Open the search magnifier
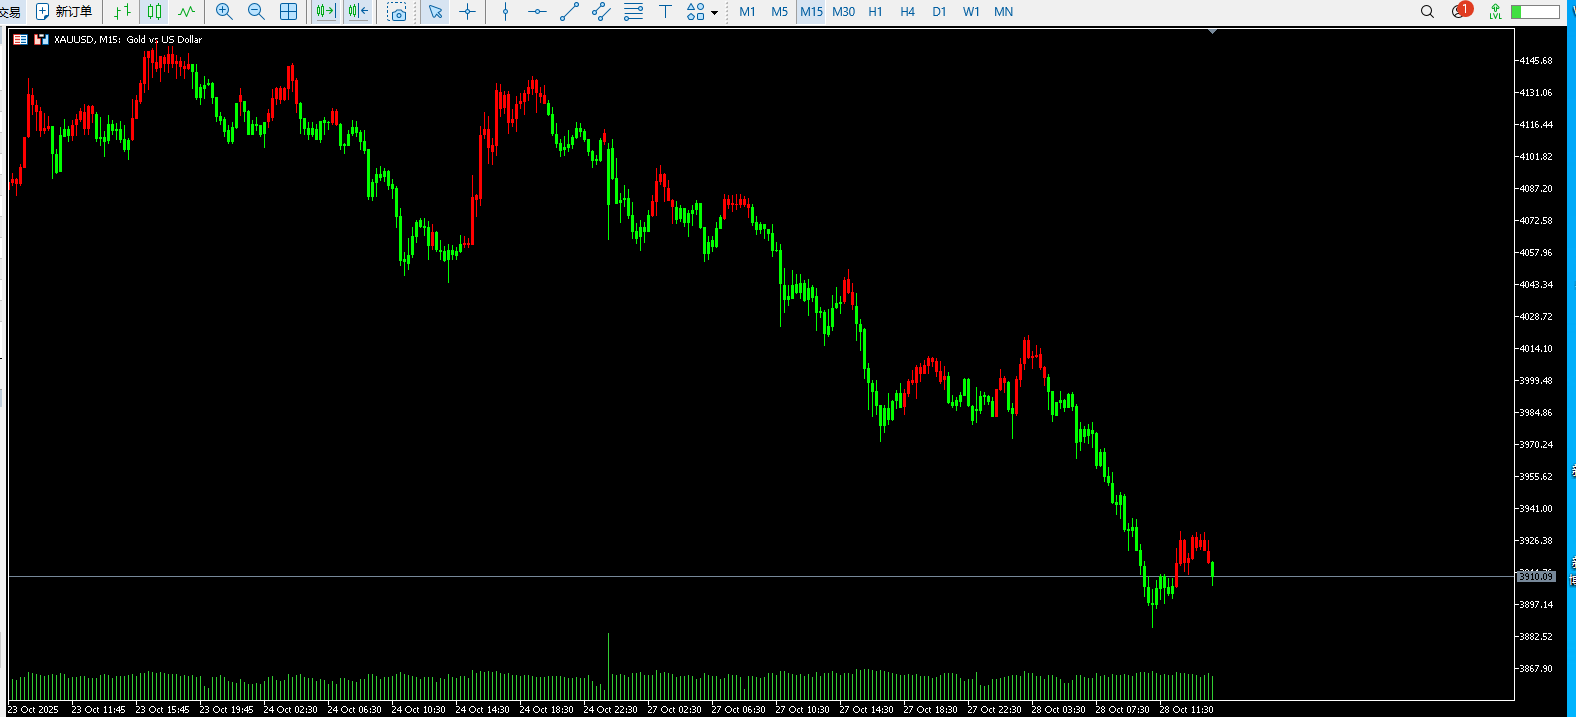The height and width of the screenshot is (717, 1576). pos(1427,12)
